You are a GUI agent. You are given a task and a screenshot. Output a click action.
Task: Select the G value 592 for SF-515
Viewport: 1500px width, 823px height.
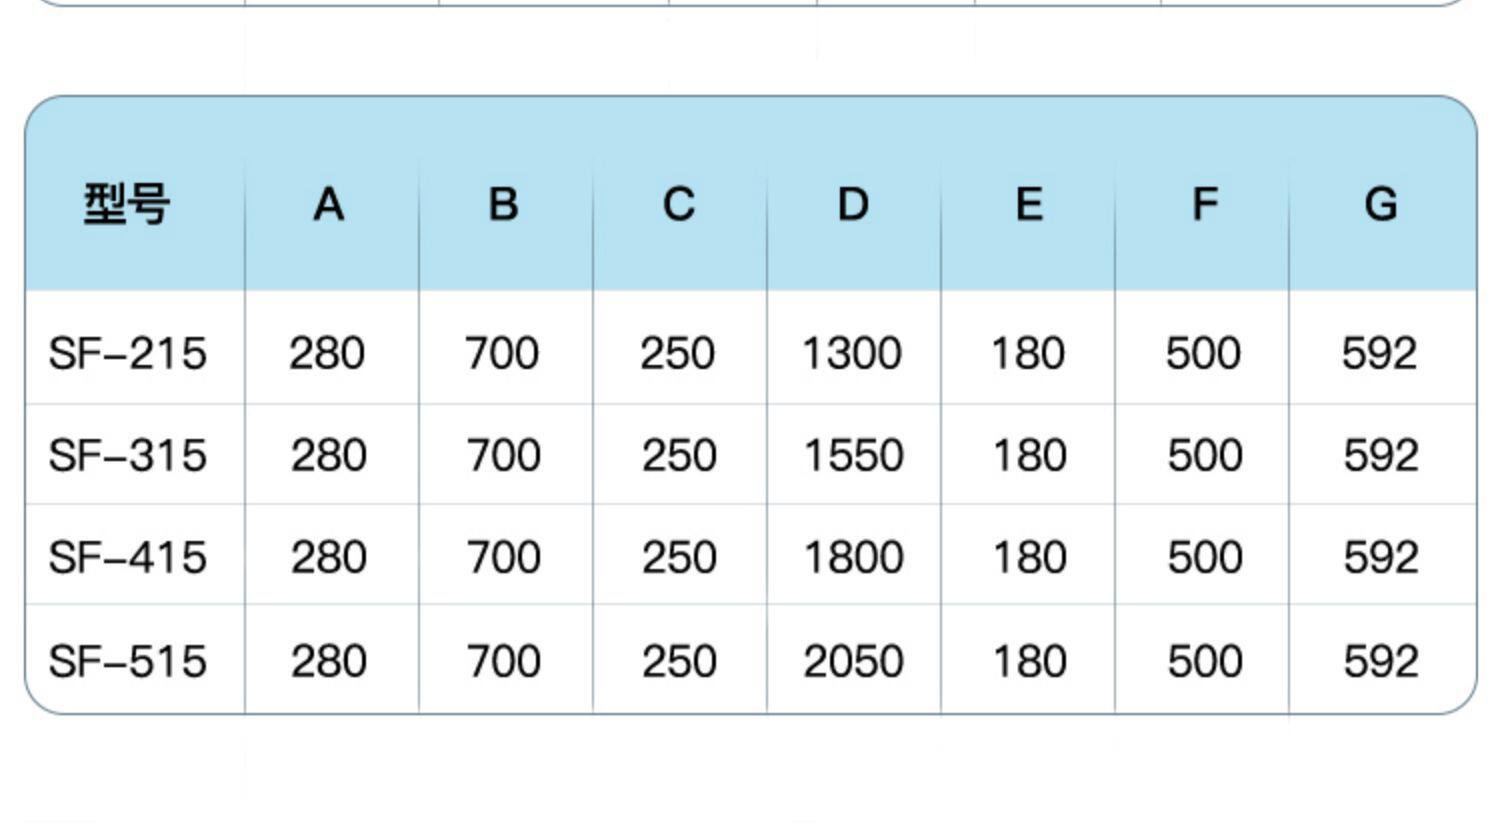pos(1381,662)
